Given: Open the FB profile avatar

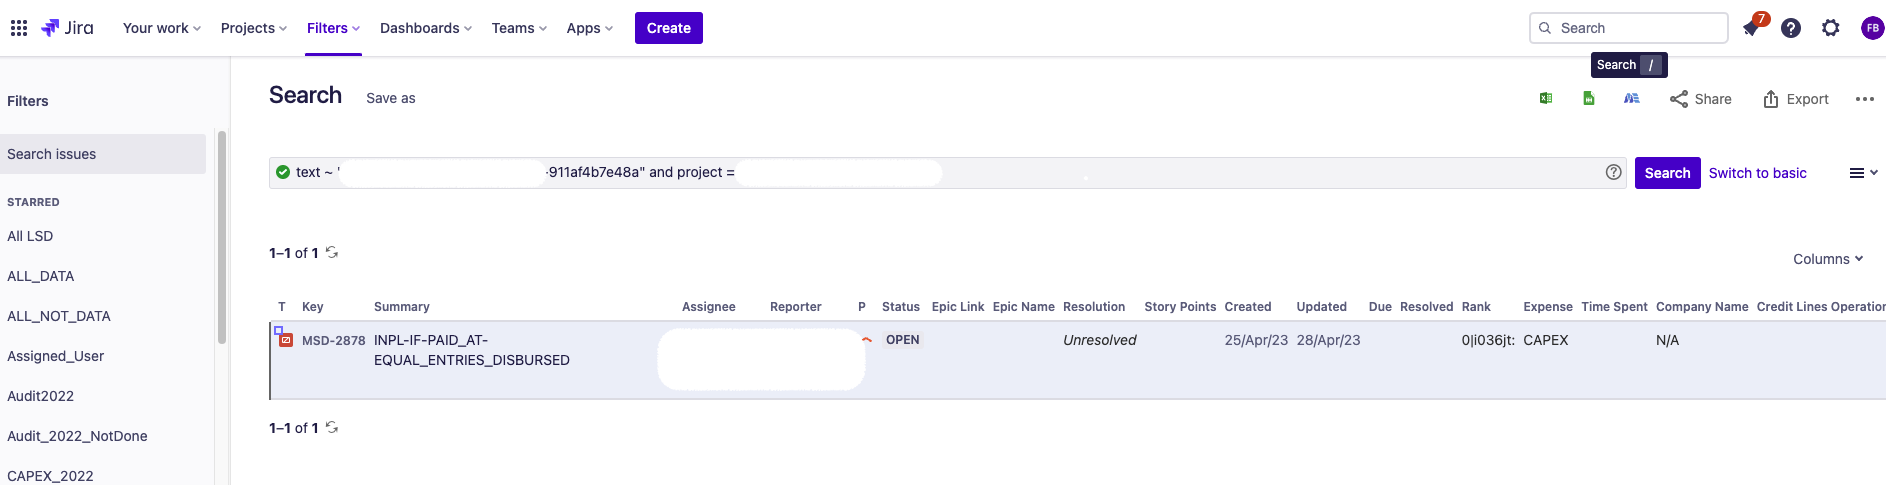Looking at the screenshot, I should 1872,28.
